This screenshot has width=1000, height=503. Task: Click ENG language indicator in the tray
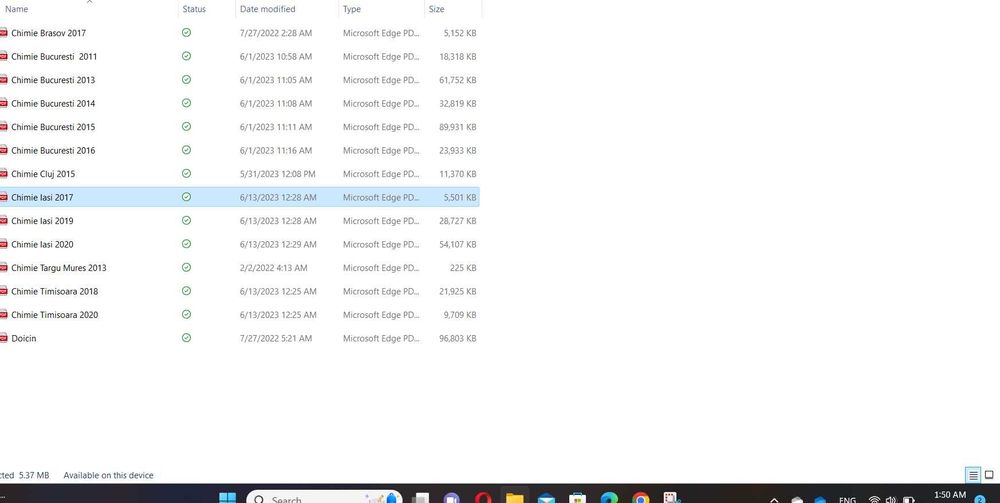click(847, 500)
